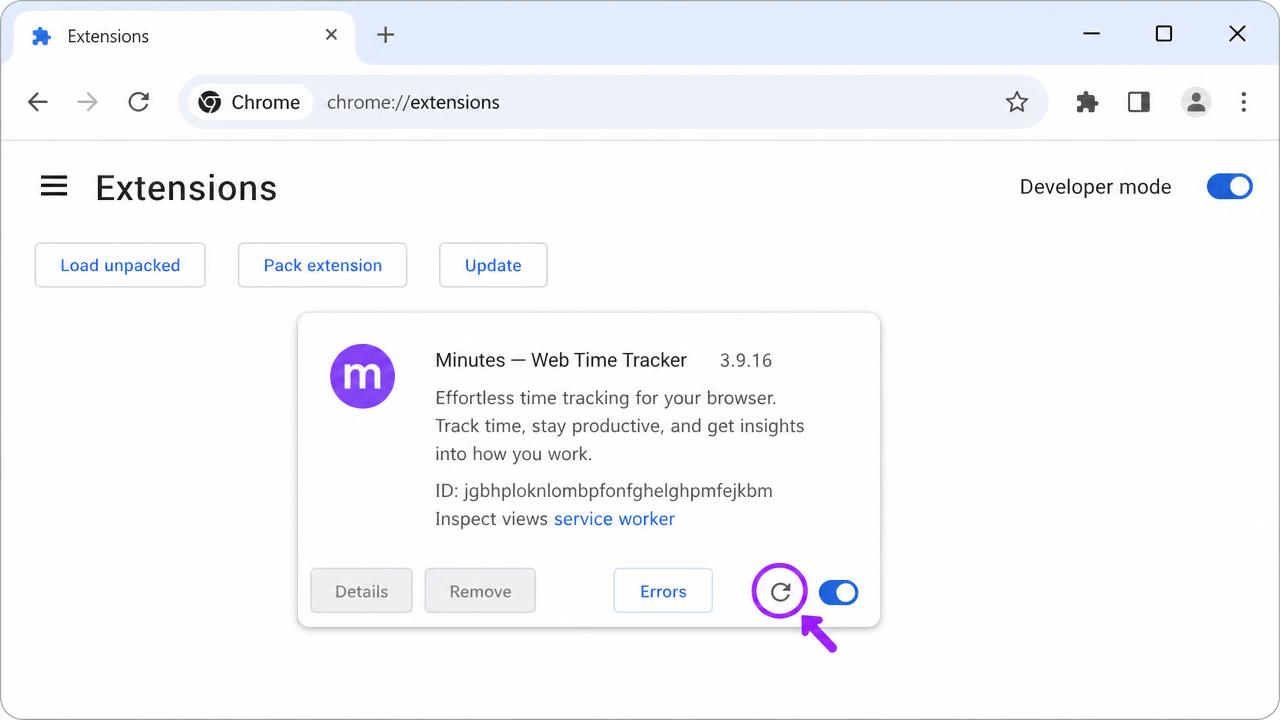
Task: Open the profile avatar menu
Action: pyautogui.click(x=1196, y=102)
